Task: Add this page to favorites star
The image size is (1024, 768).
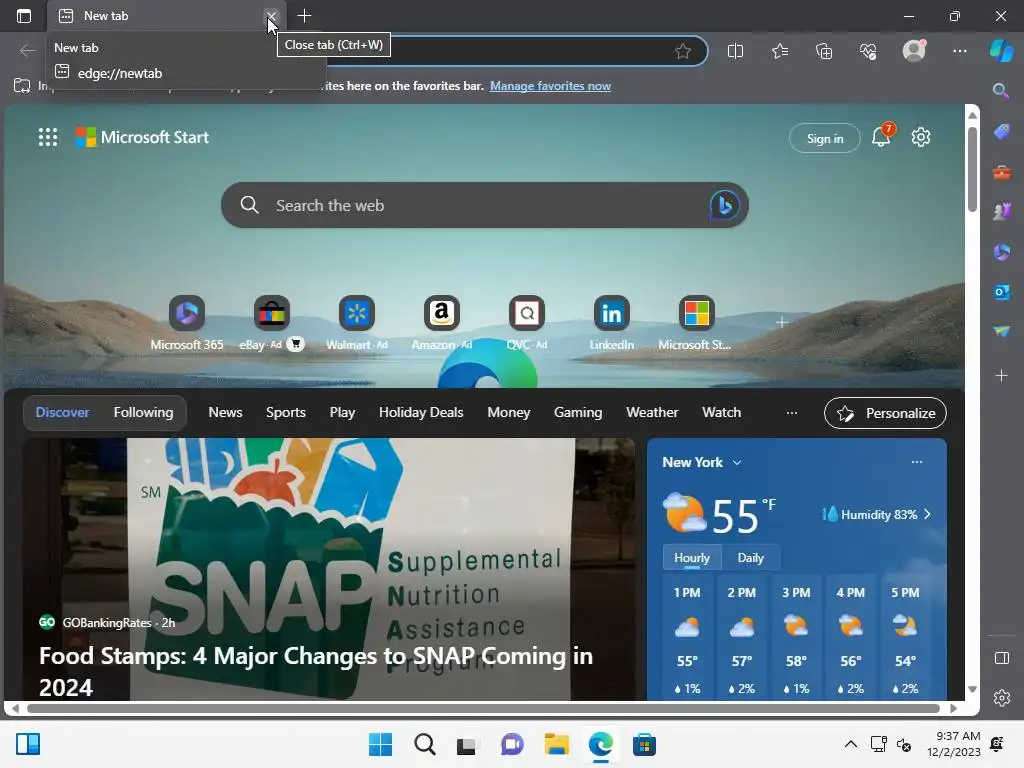Action: click(x=683, y=51)
